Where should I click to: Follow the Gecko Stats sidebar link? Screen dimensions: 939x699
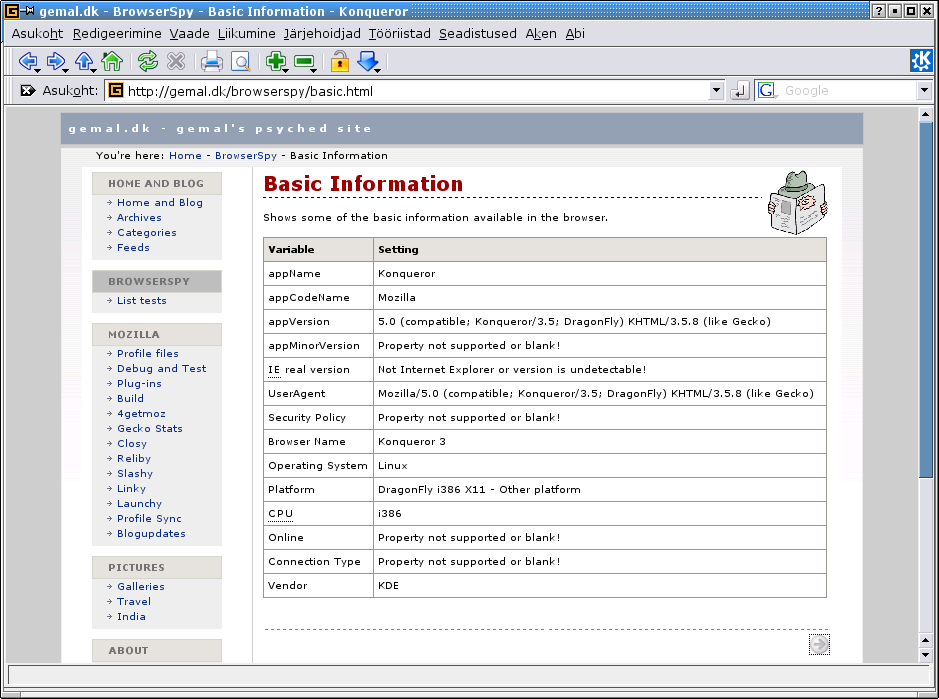pyautogui.click(x=150, y=428)
